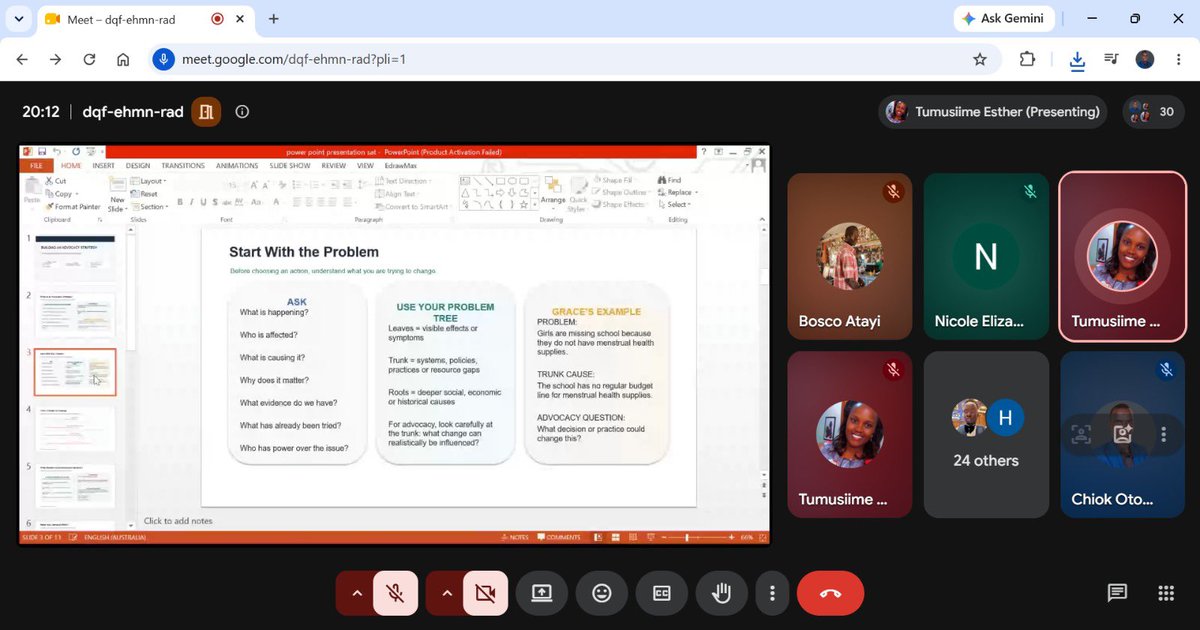The width and height of the screenshot is (1200, 630).
Task: Turn on closed captions
Action: 661,593
